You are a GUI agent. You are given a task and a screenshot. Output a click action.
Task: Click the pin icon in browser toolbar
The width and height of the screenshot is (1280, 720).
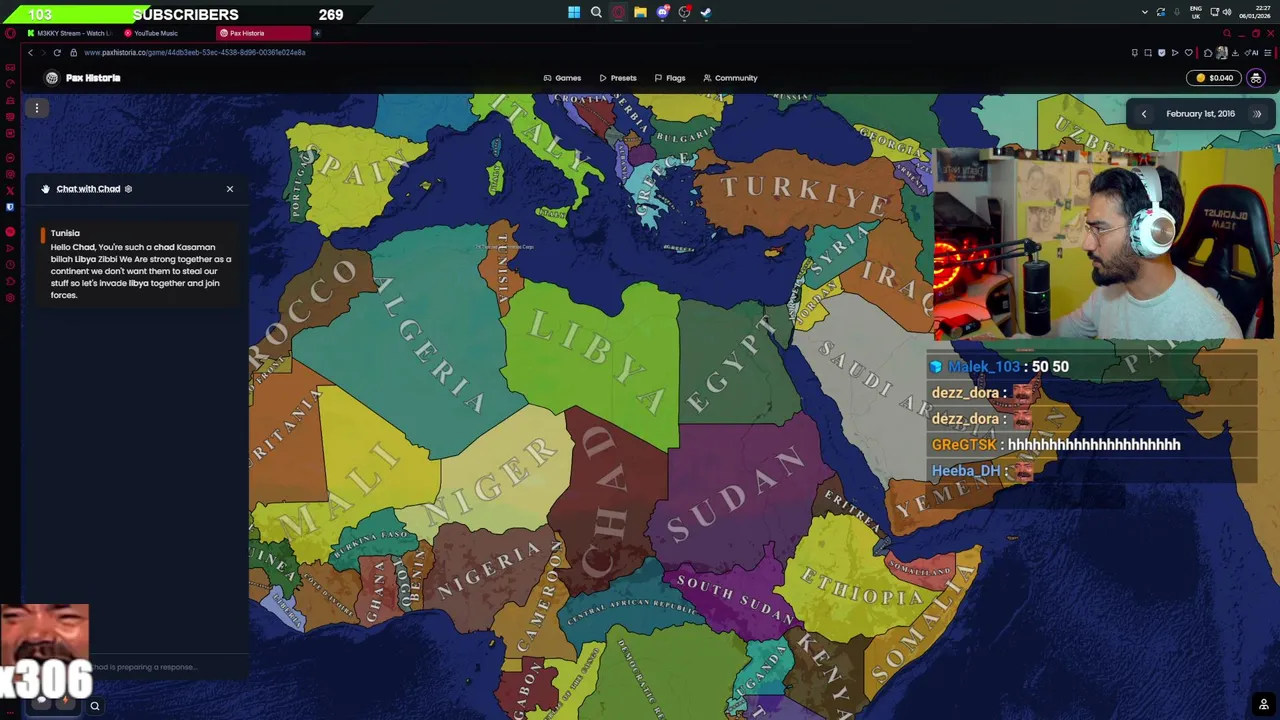pos(1134,53)
